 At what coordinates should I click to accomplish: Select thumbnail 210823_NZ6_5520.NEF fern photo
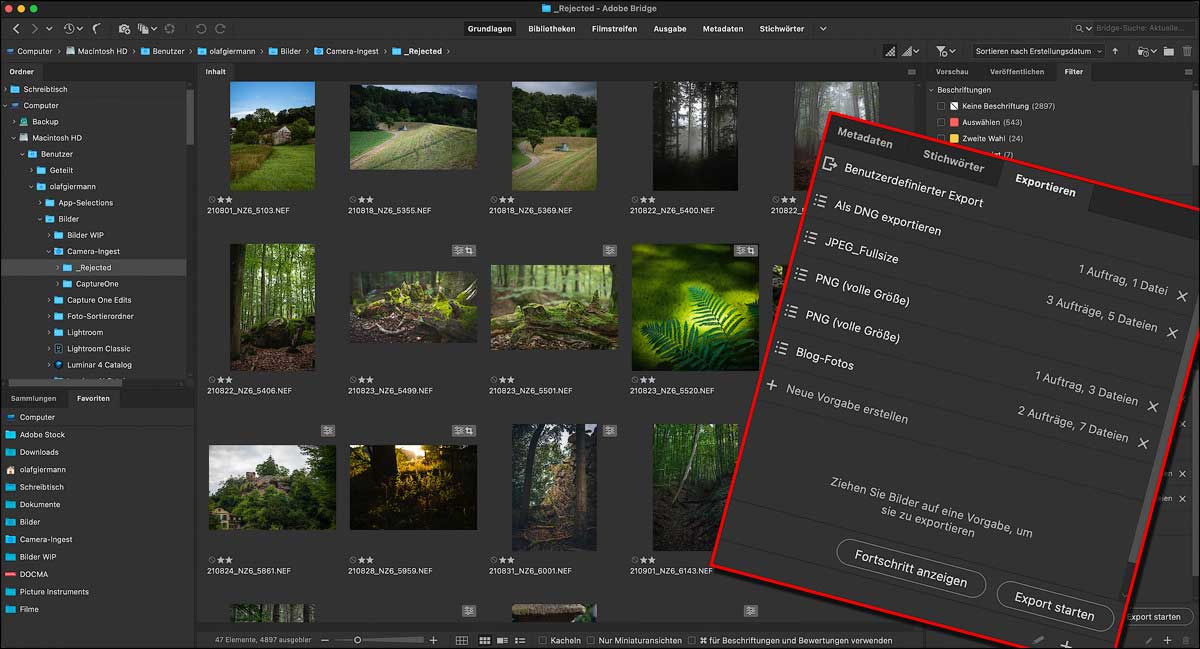click(x=695, y=307)
